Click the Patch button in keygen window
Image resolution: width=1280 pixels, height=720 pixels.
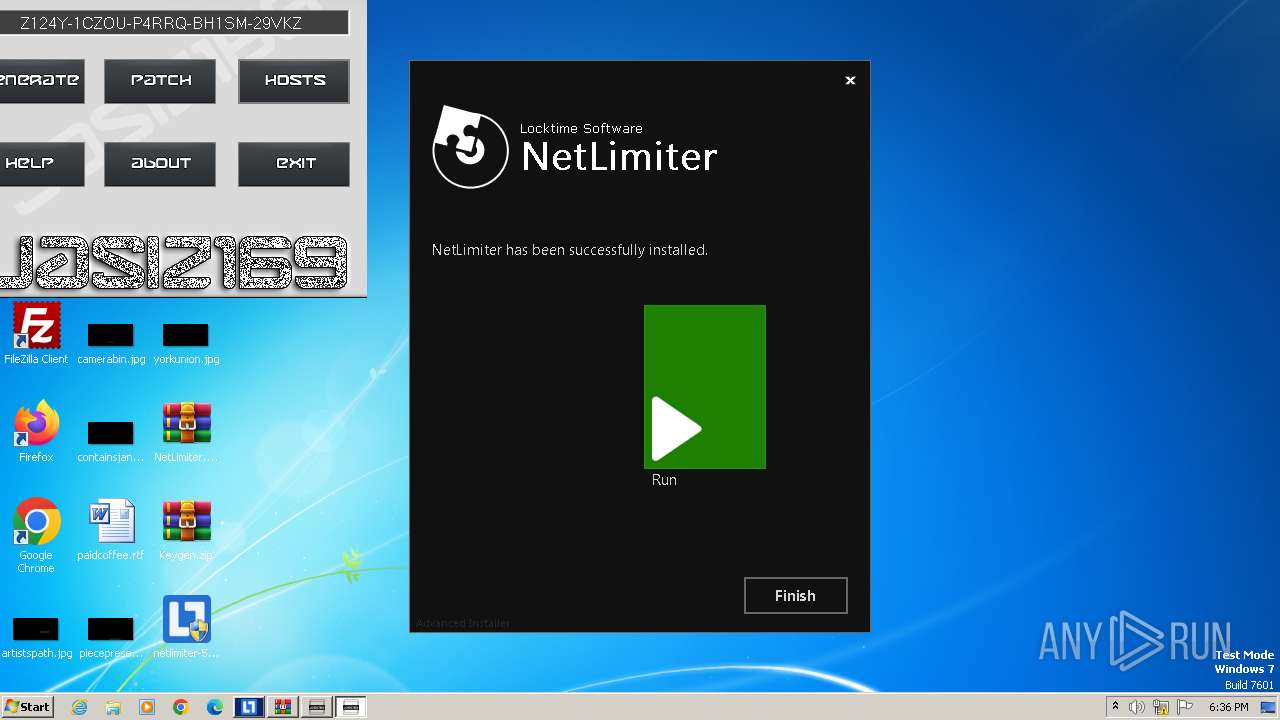point(160,81)
